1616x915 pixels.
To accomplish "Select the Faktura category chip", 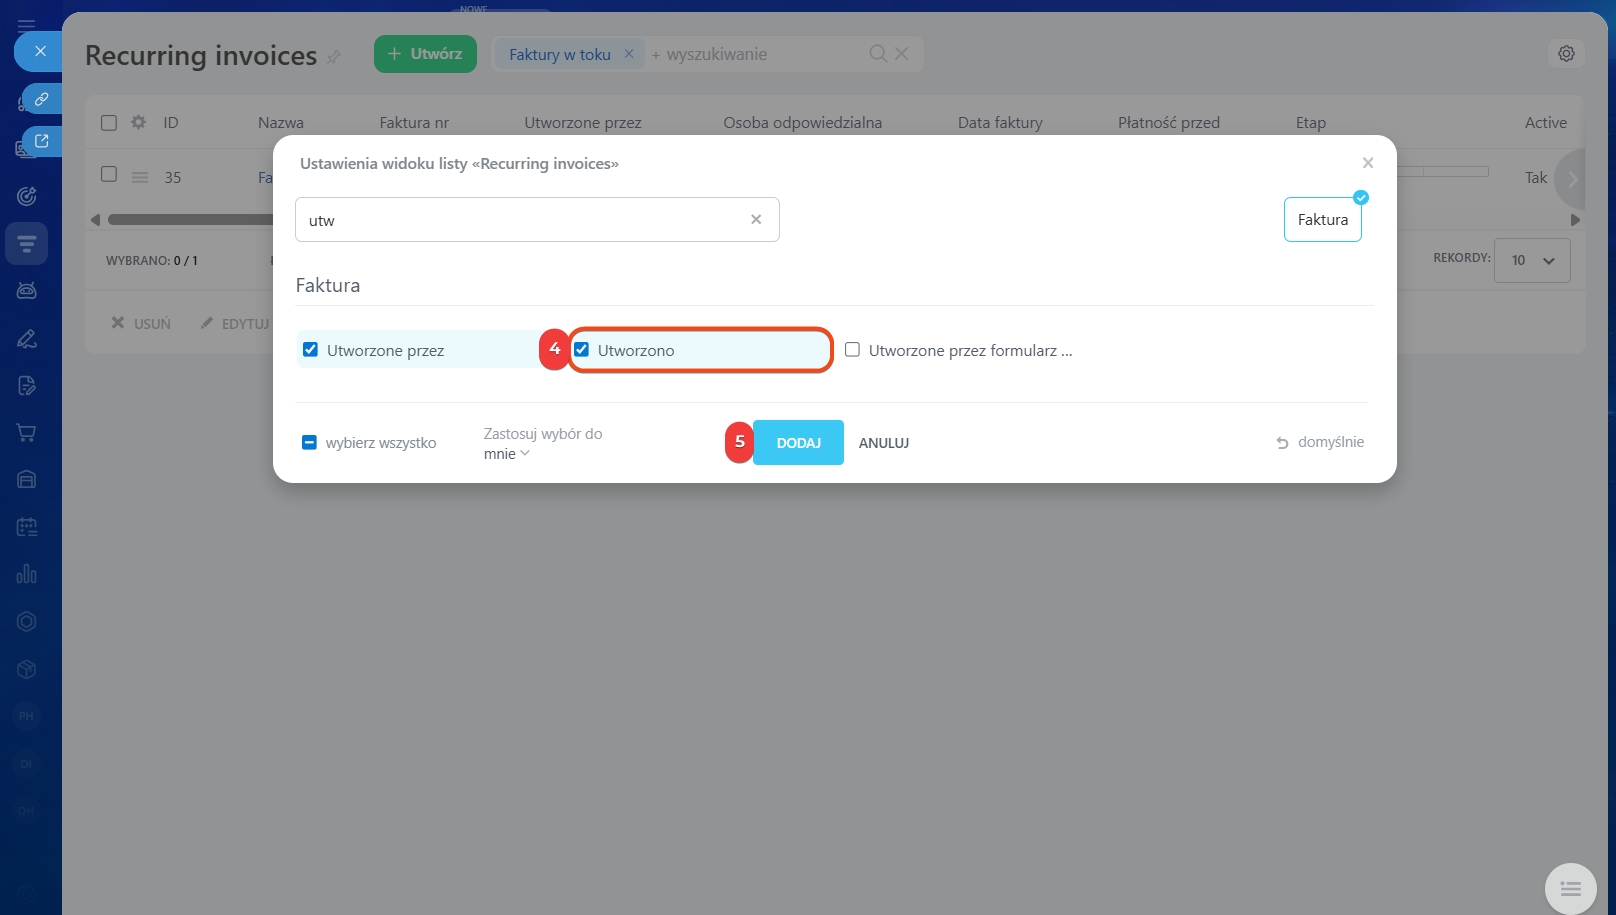I will [1322, 219].
